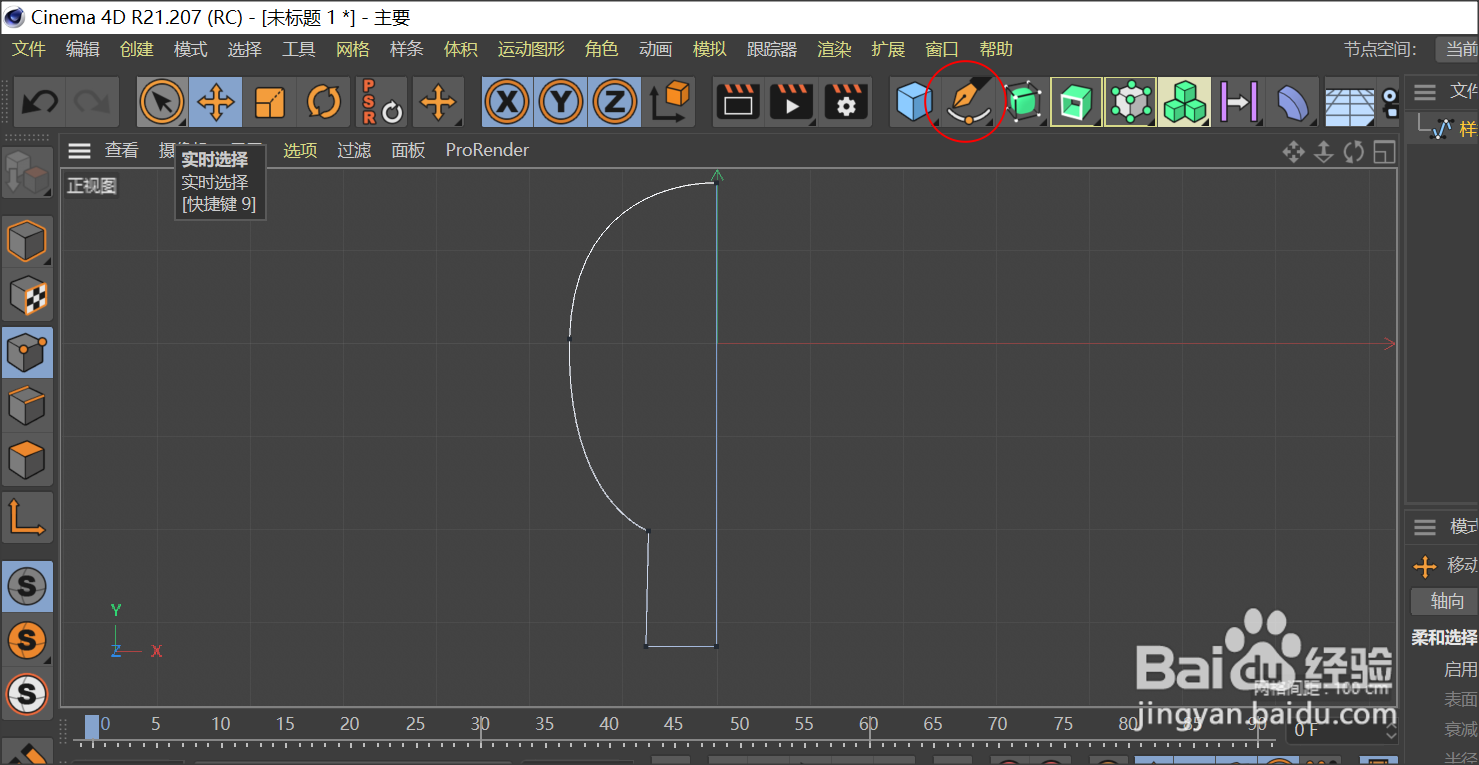
Task: Open the object manager panel menu
Action: click(1424, 92)
